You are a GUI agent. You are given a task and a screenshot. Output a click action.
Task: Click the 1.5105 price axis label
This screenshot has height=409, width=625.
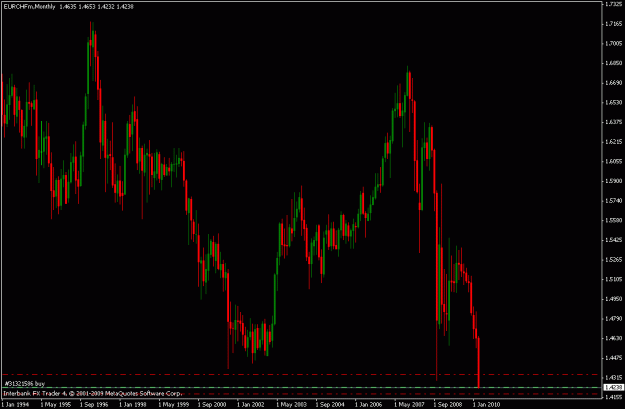click(x=614, y=279)
